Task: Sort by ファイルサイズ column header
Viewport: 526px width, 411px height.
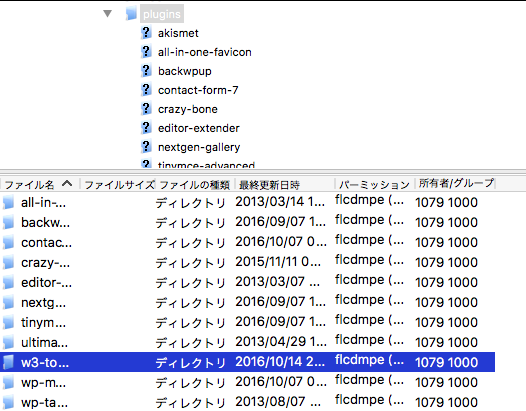Action: pos(119,185)
